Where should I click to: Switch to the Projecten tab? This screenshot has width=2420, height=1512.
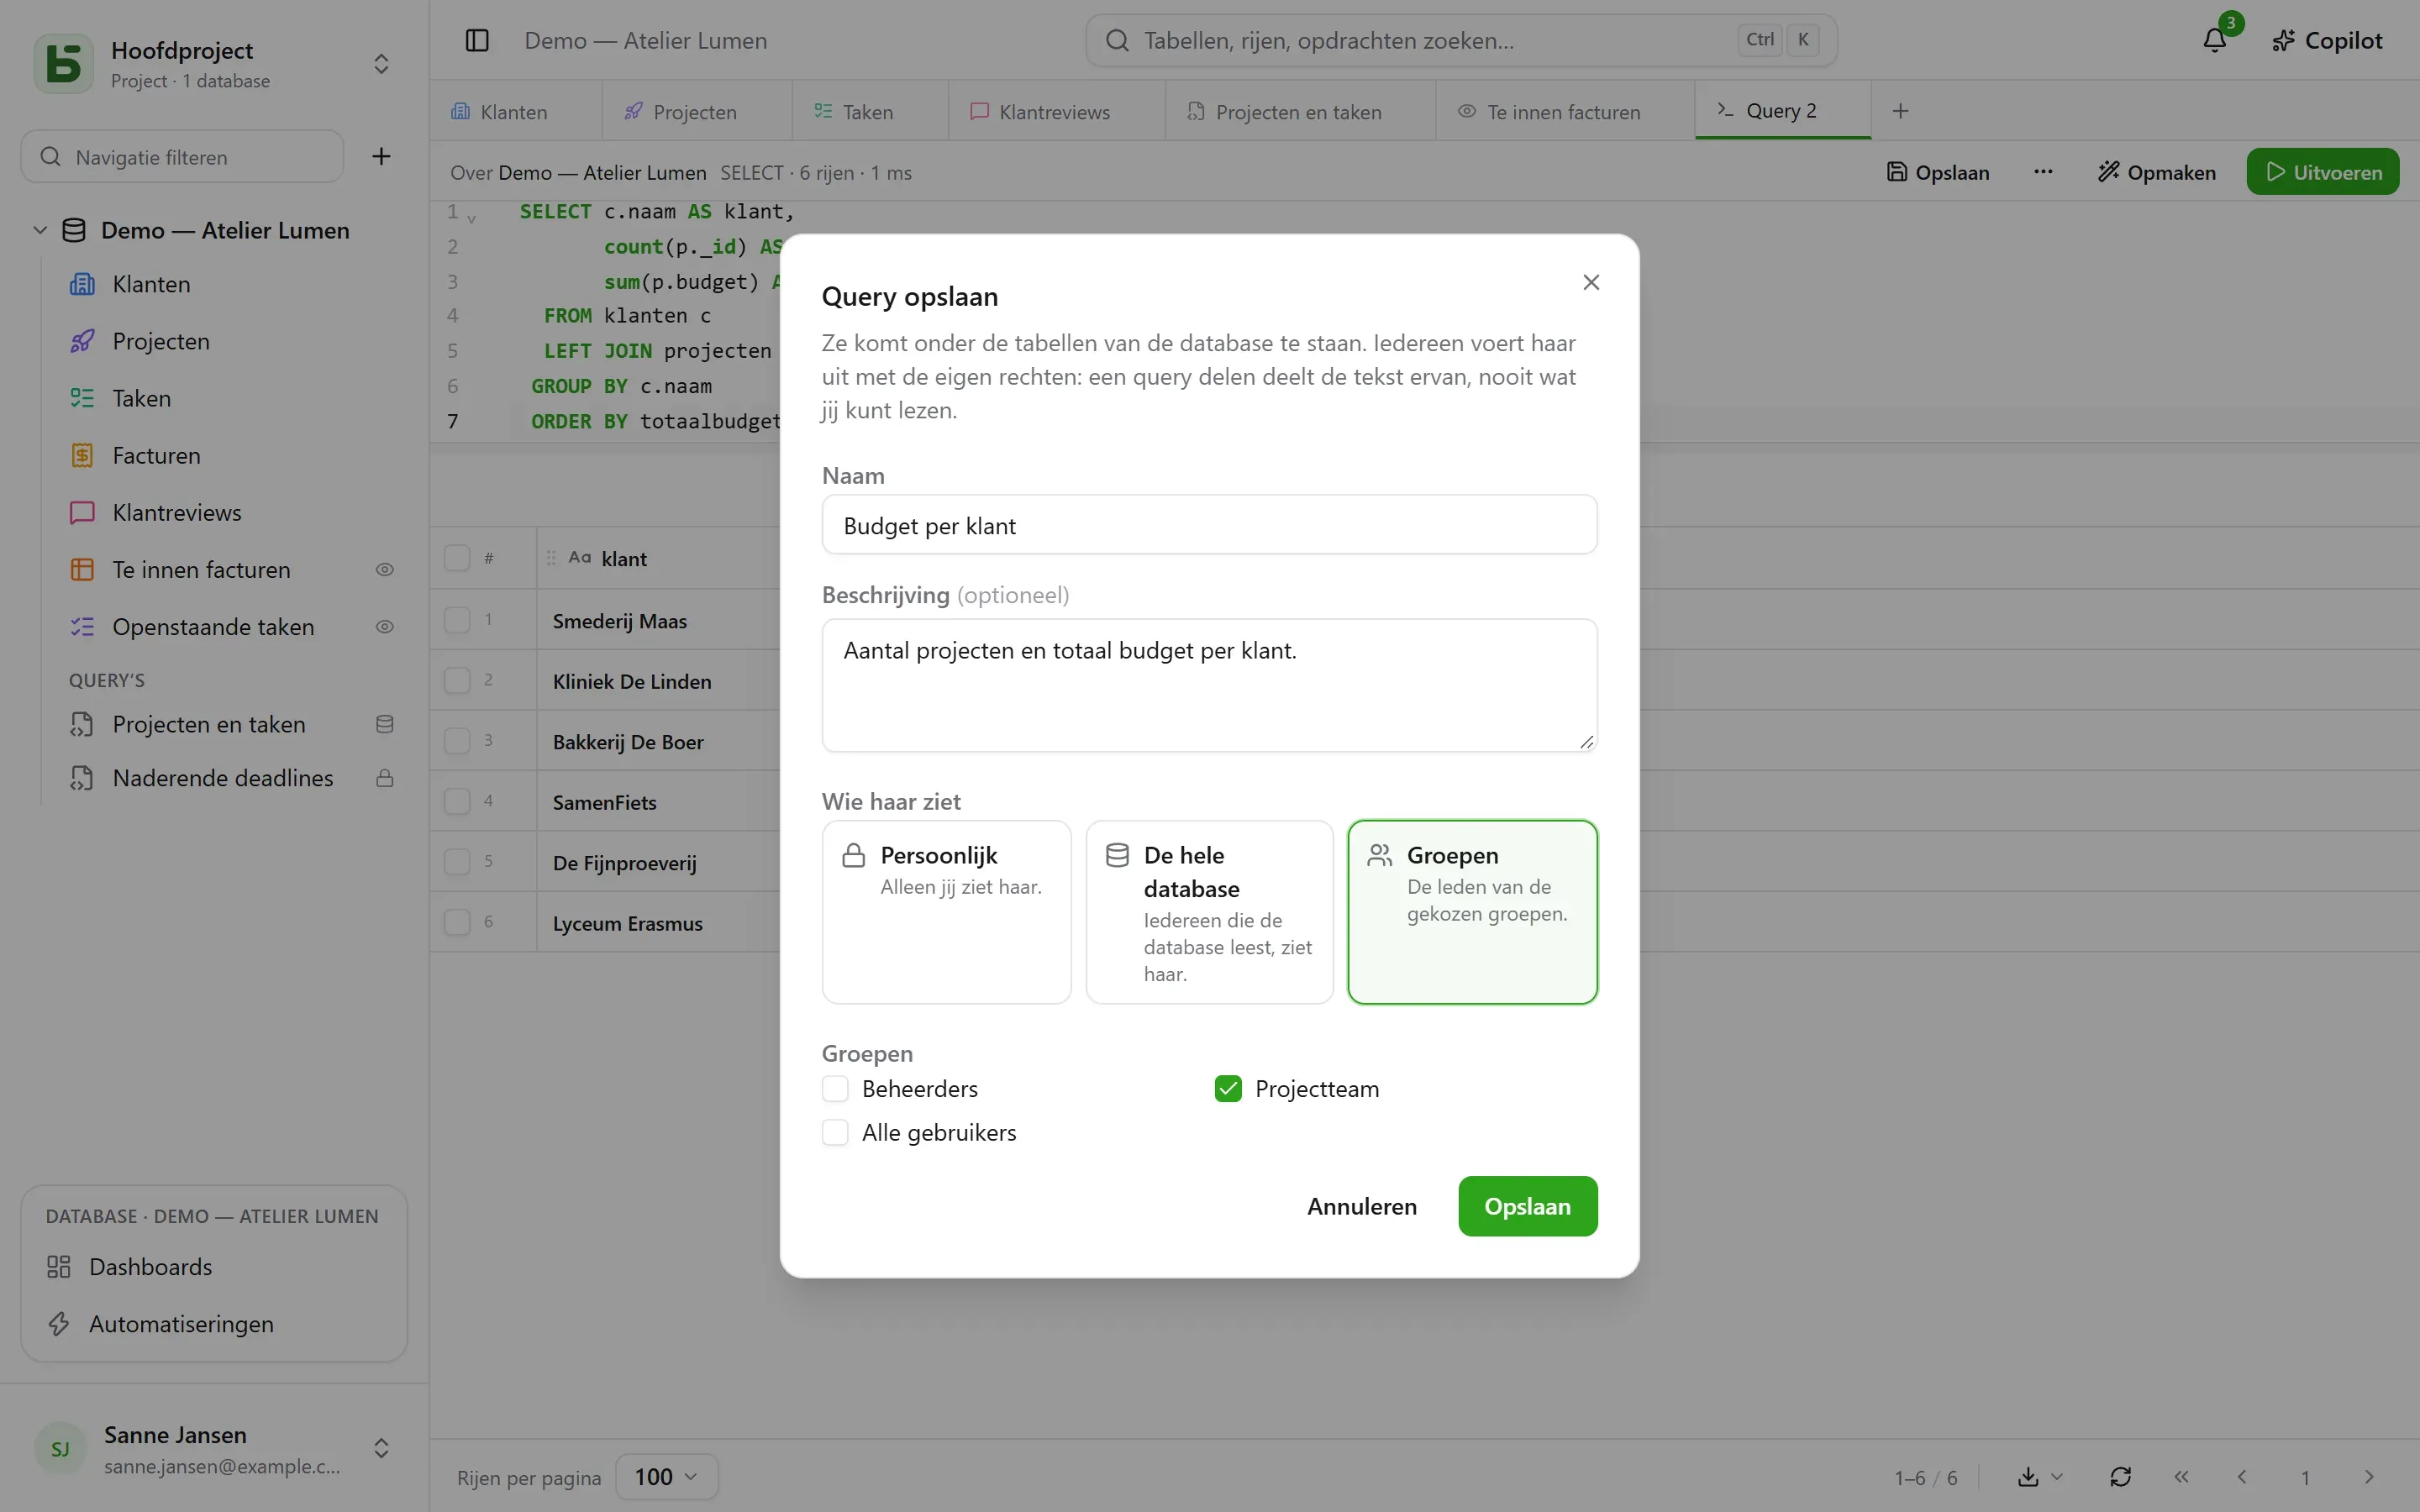tap(696, 111)
